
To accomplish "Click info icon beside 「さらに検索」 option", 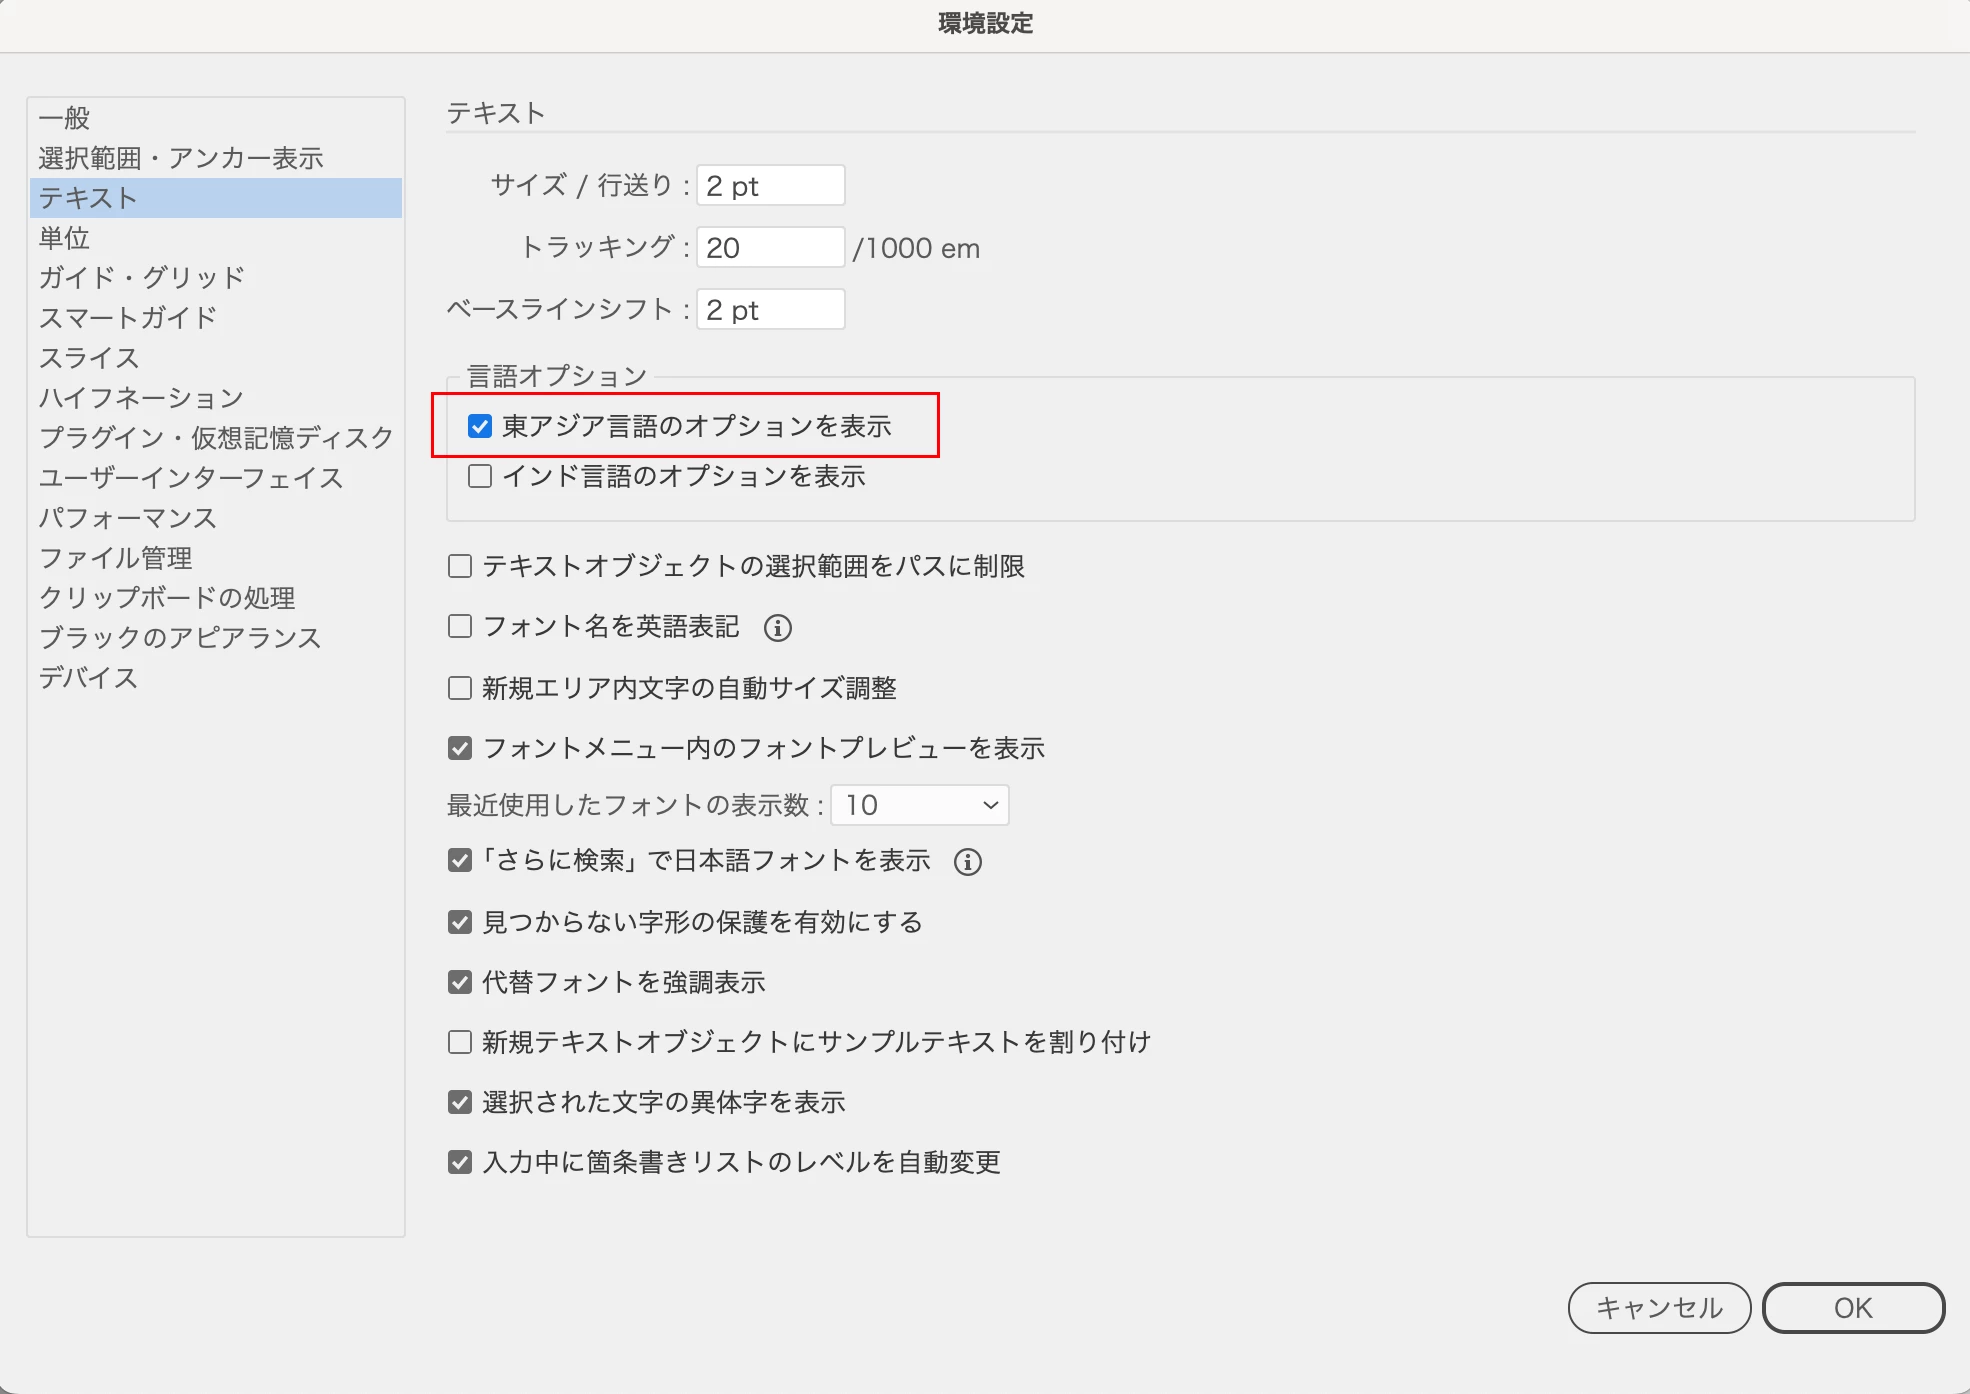I will click(967, 862).
